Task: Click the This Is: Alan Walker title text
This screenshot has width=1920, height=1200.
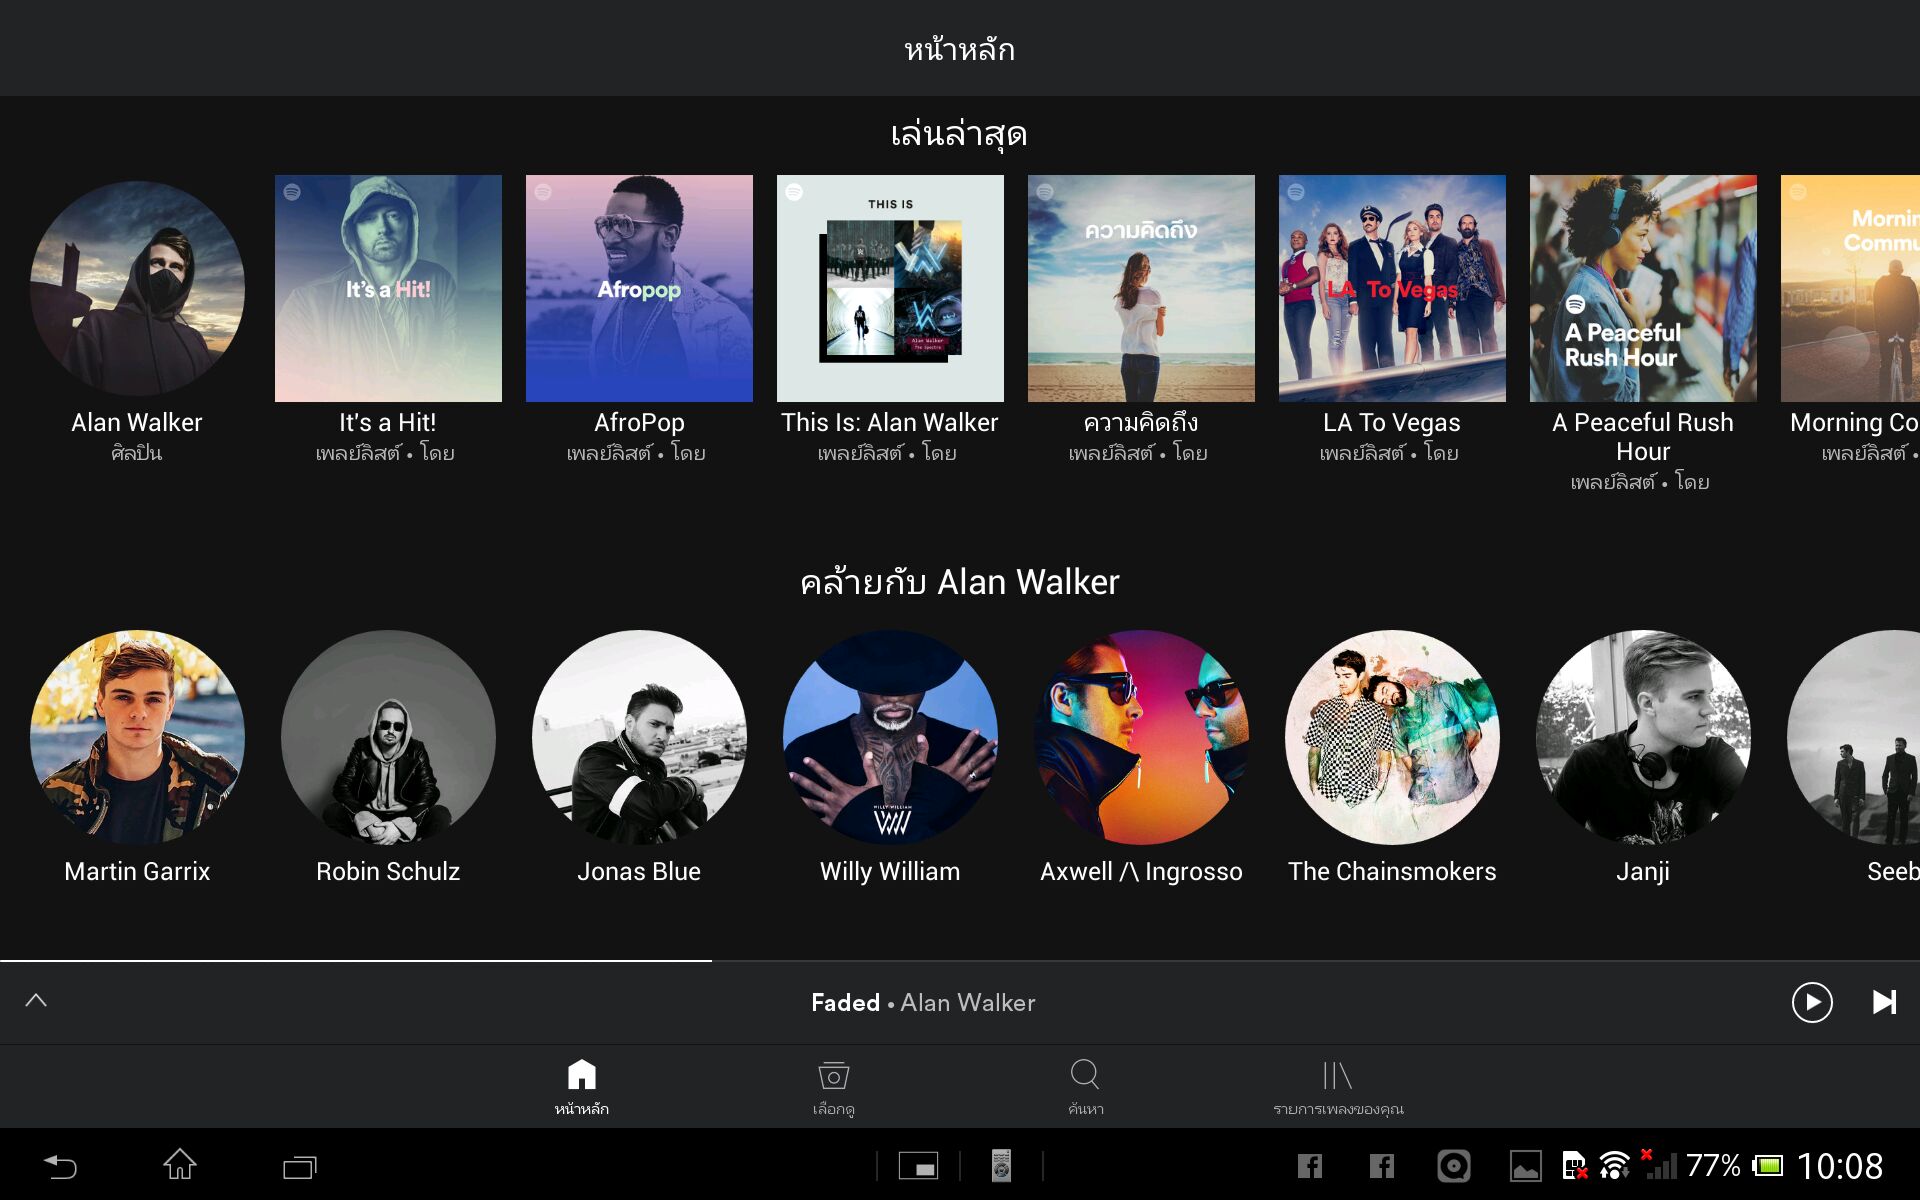Action: tap(890, 423)
